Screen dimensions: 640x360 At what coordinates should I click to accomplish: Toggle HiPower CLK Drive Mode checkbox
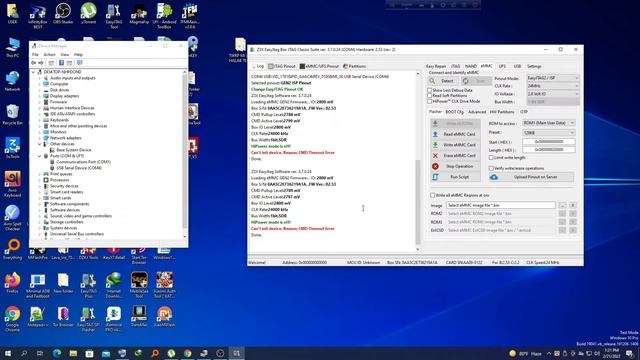[x=429, y=101]
